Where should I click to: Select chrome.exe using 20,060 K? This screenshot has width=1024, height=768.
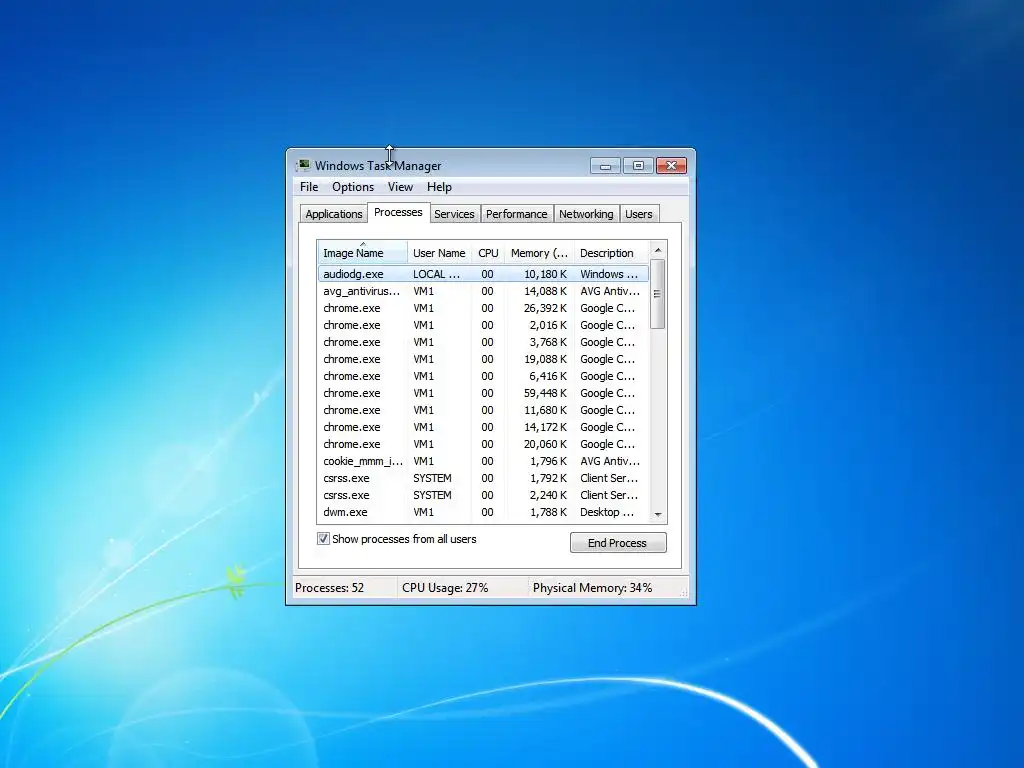(483, 444)
